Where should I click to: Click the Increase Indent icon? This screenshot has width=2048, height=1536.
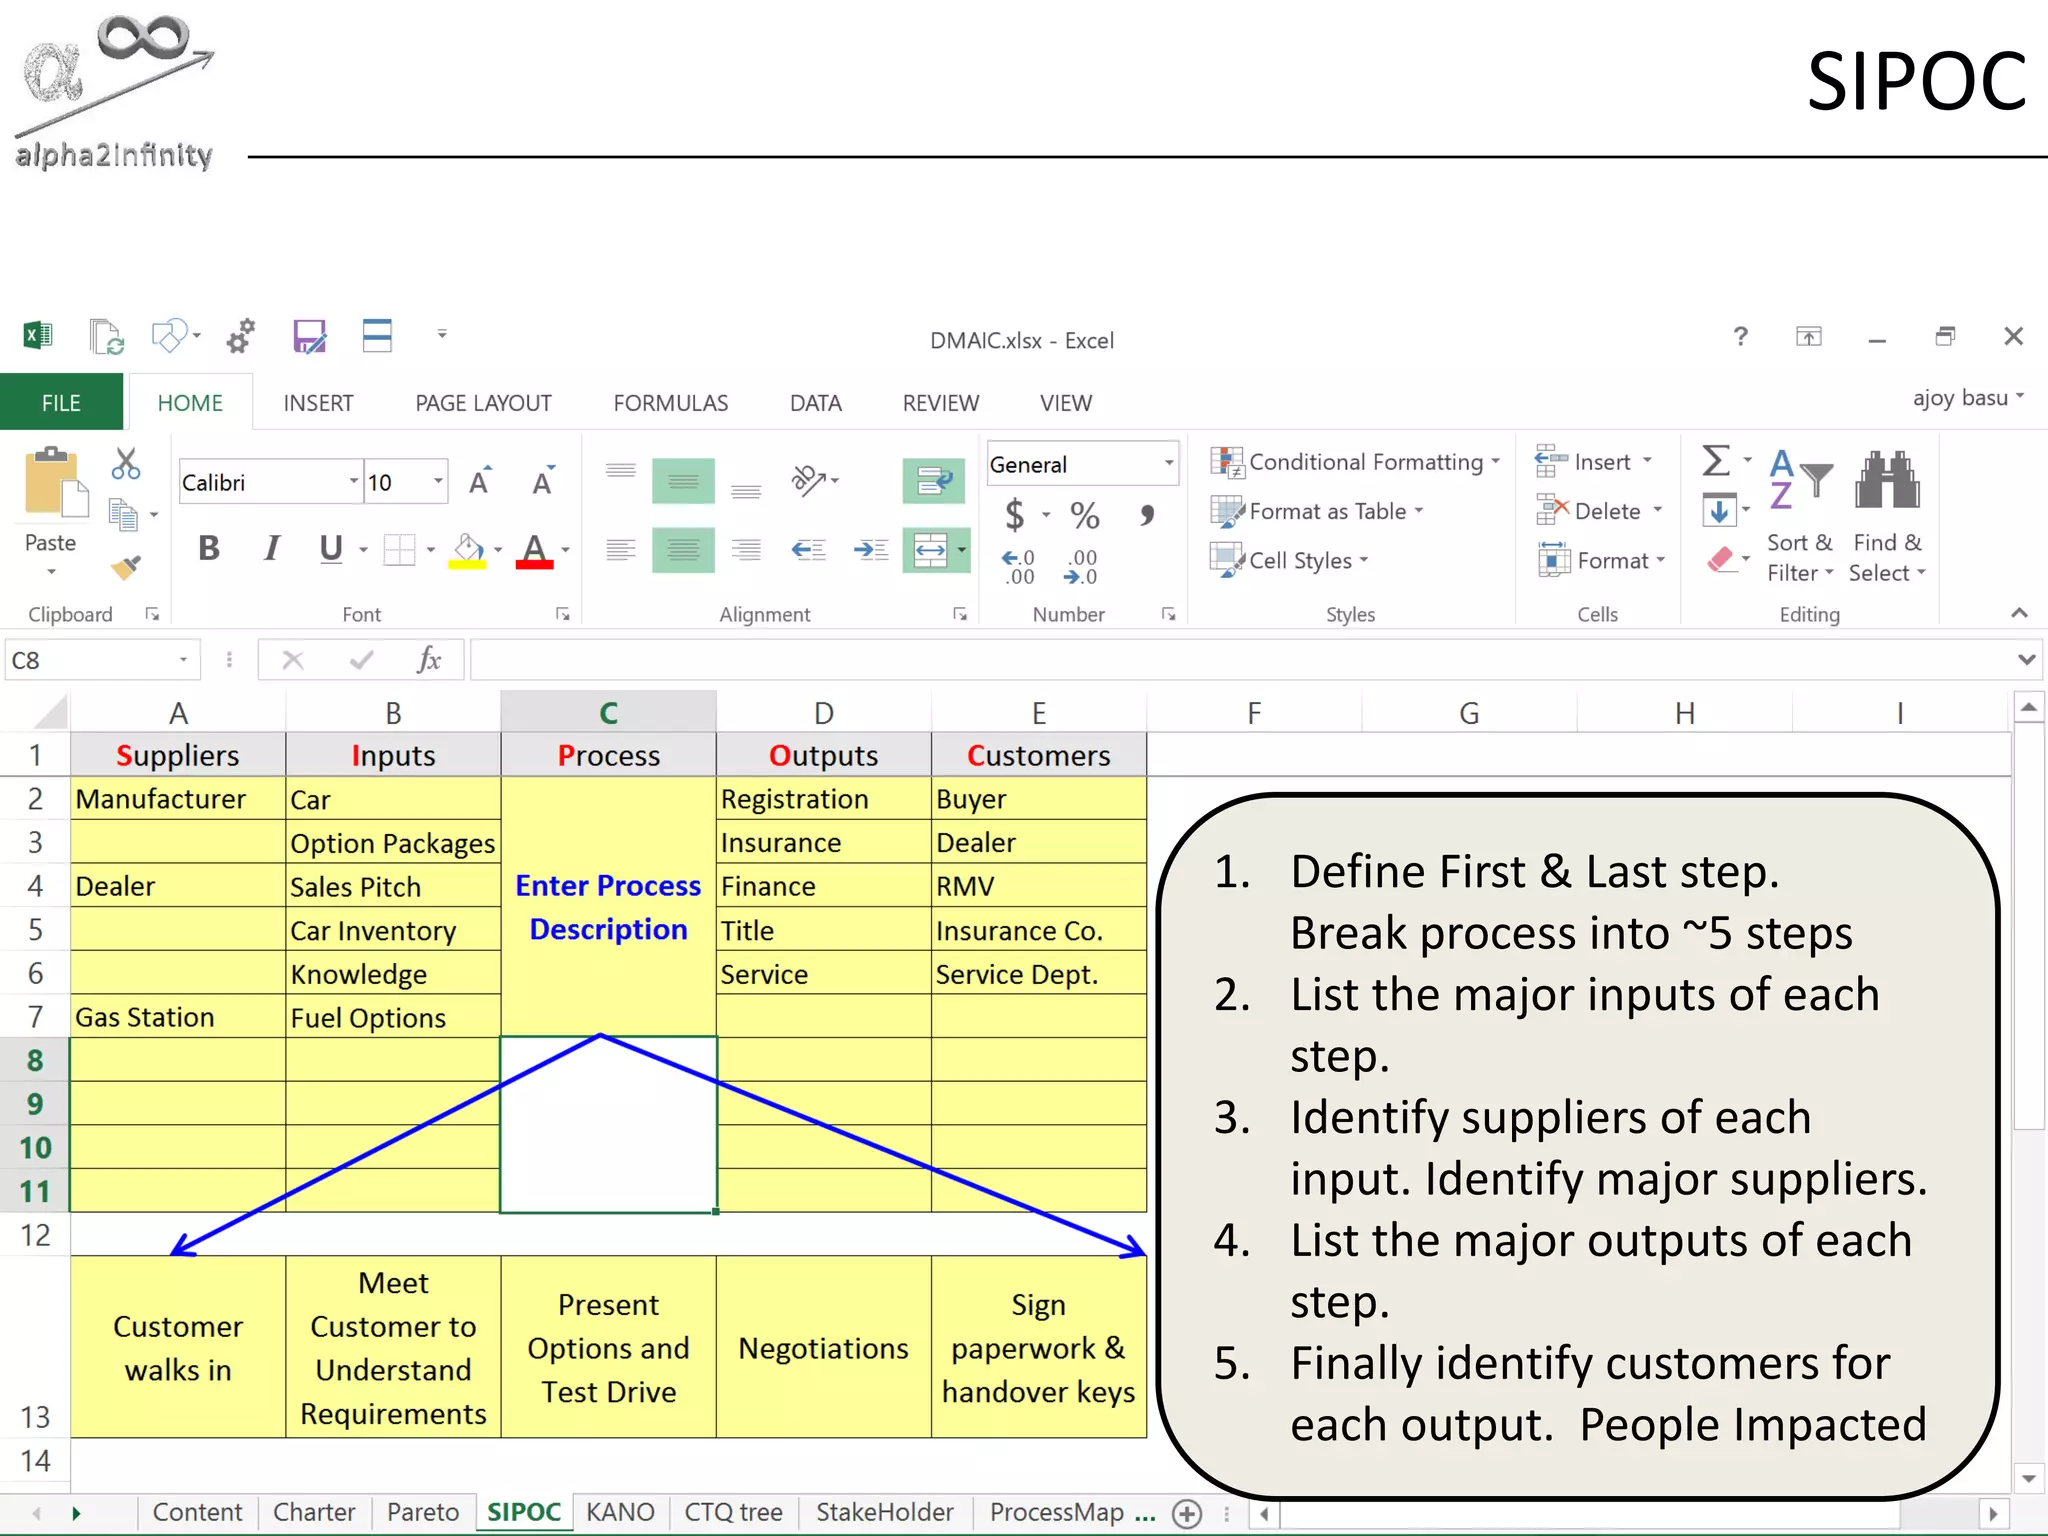871,549
